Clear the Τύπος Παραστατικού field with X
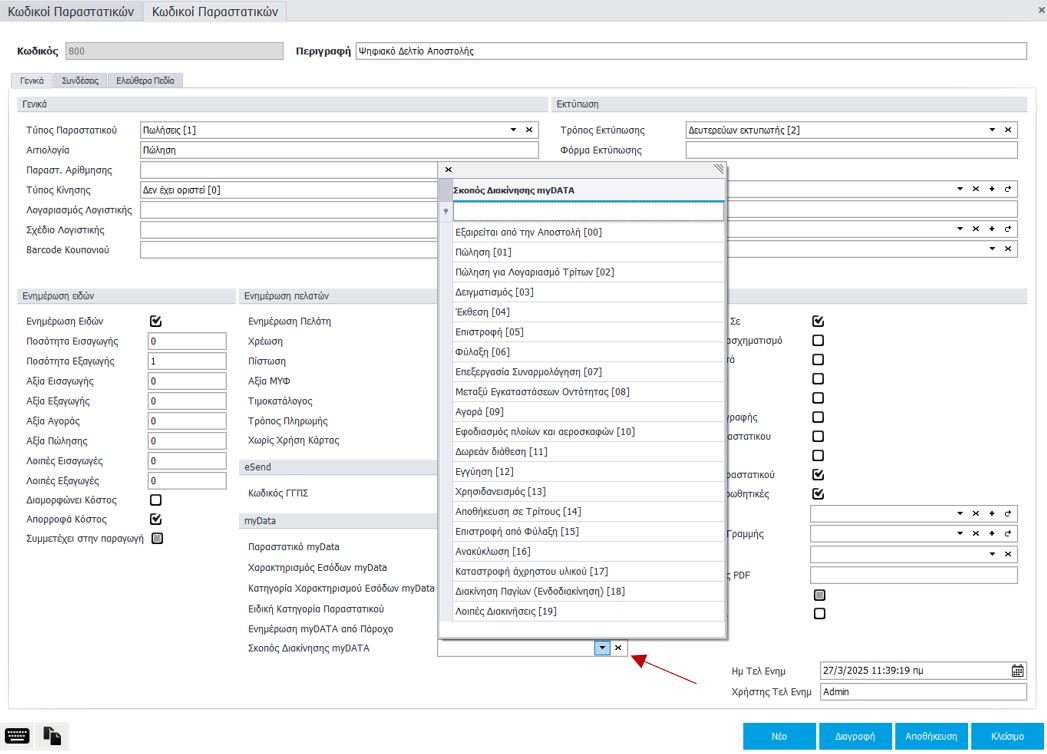The image size is (1047, 754). 529,130
